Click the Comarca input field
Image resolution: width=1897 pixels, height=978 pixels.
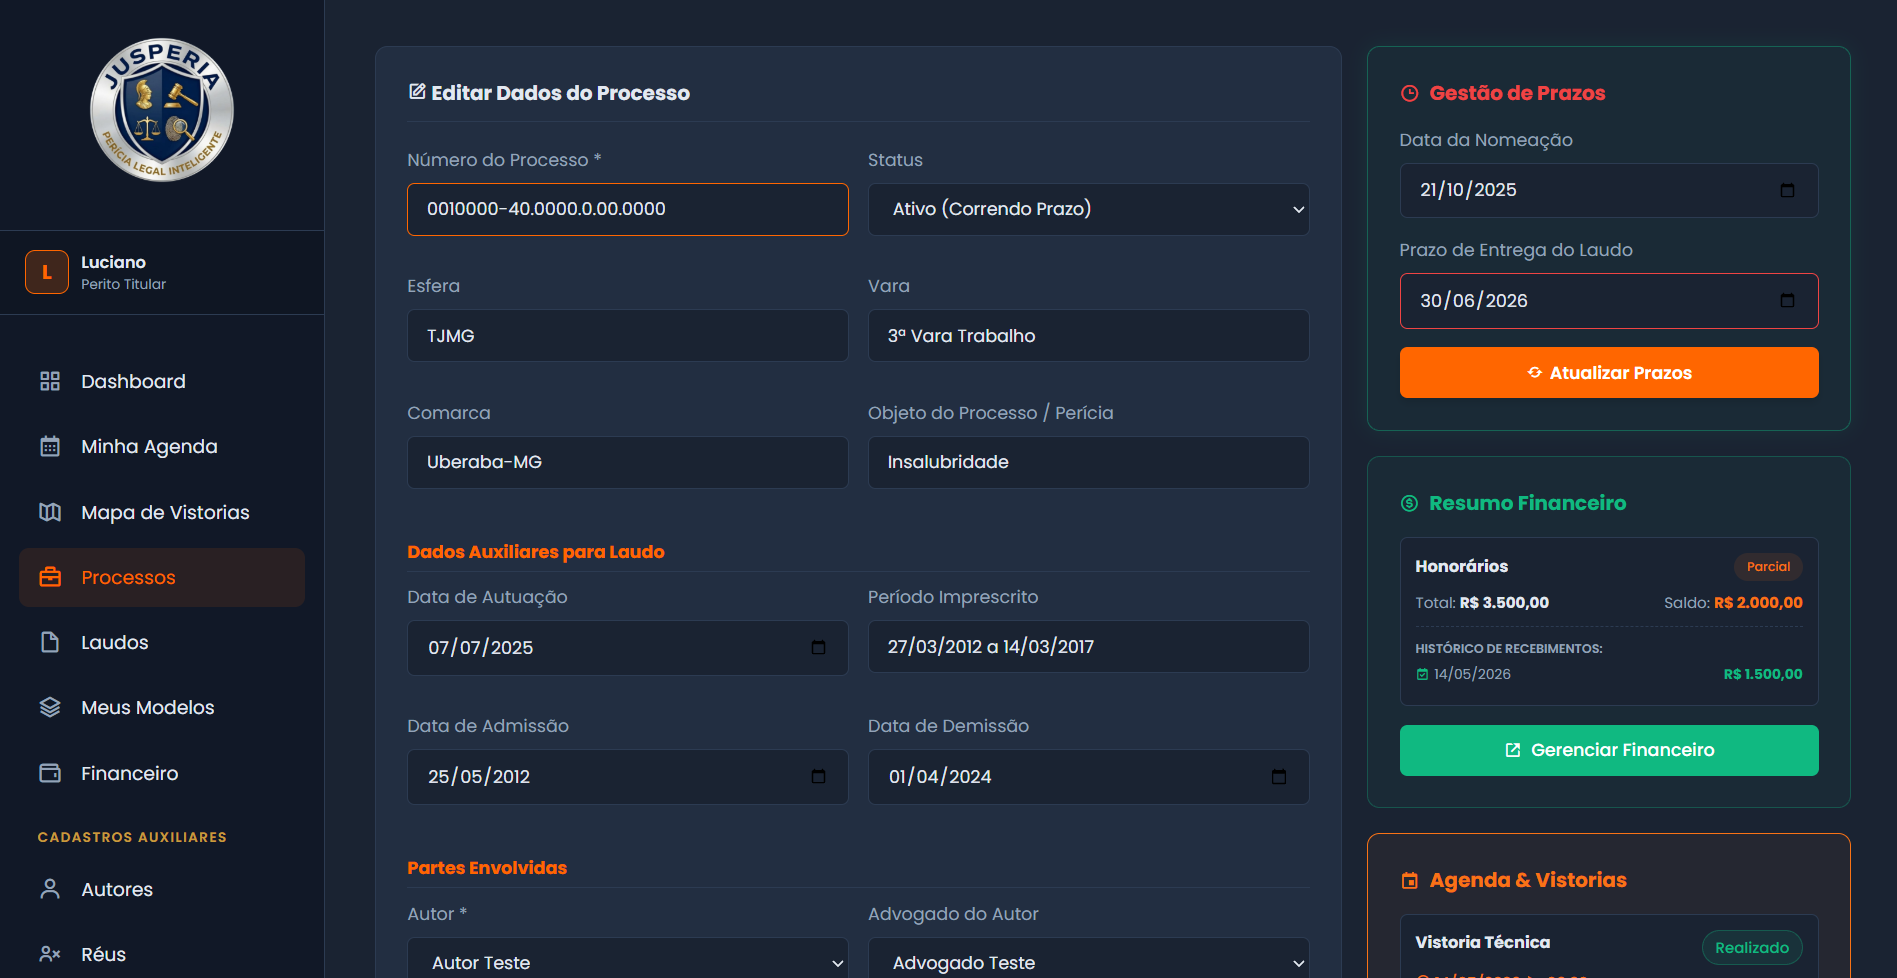(628, 462)
